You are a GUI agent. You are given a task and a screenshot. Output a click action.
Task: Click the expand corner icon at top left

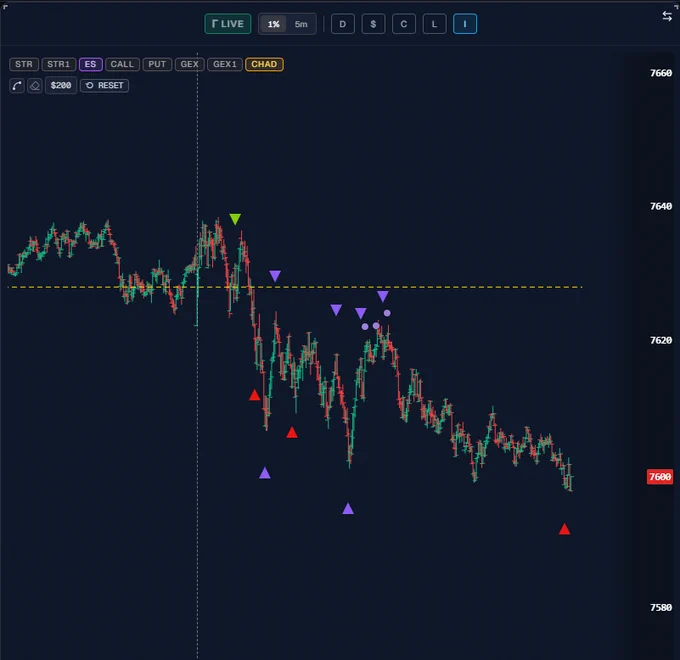click(x=5, y=7)
